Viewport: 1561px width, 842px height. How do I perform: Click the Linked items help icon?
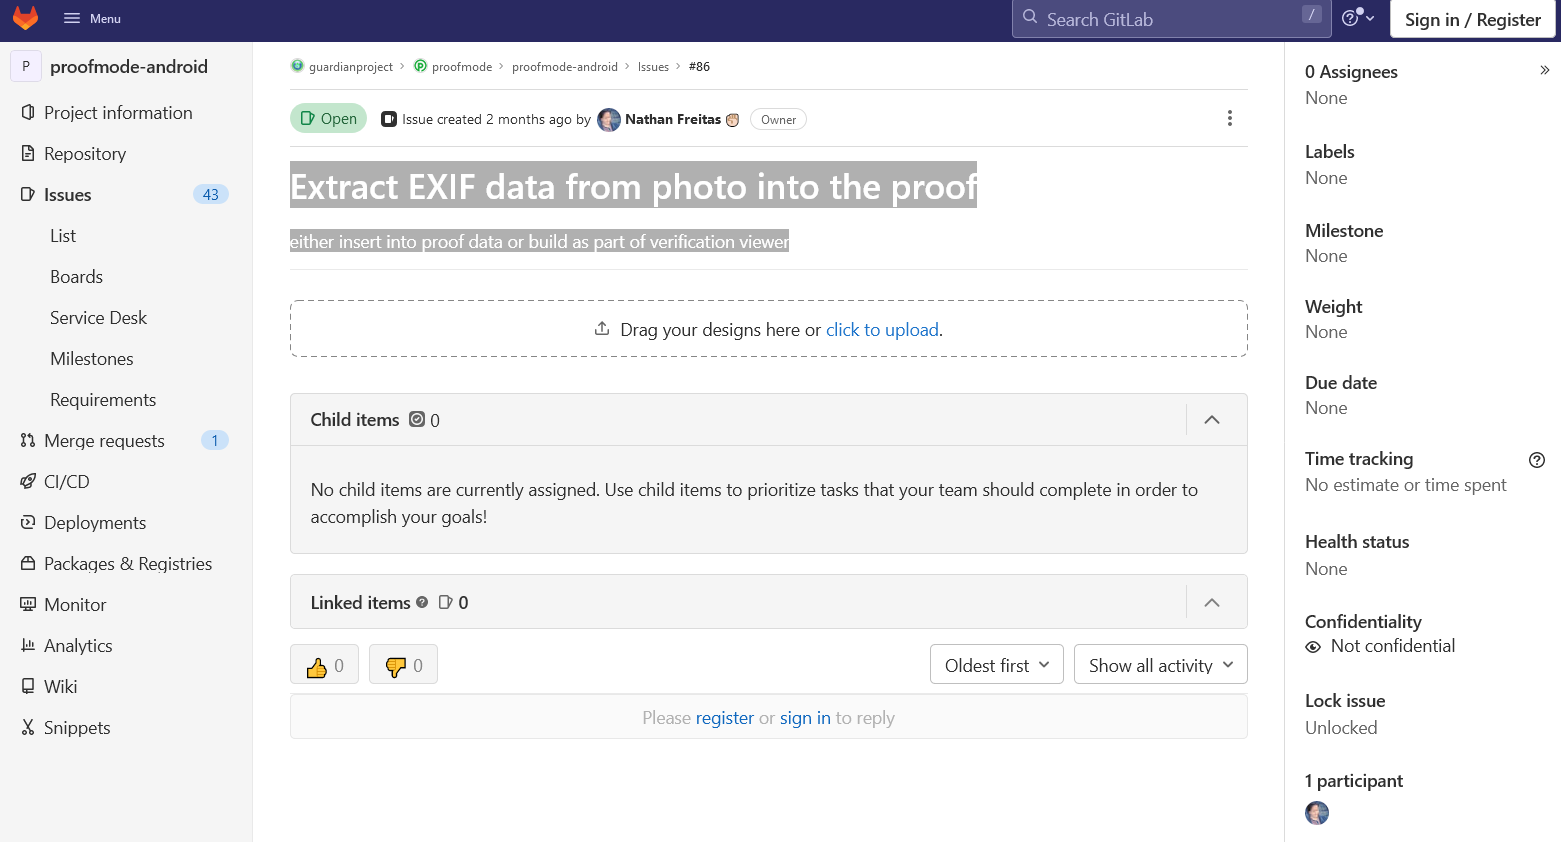422,602
